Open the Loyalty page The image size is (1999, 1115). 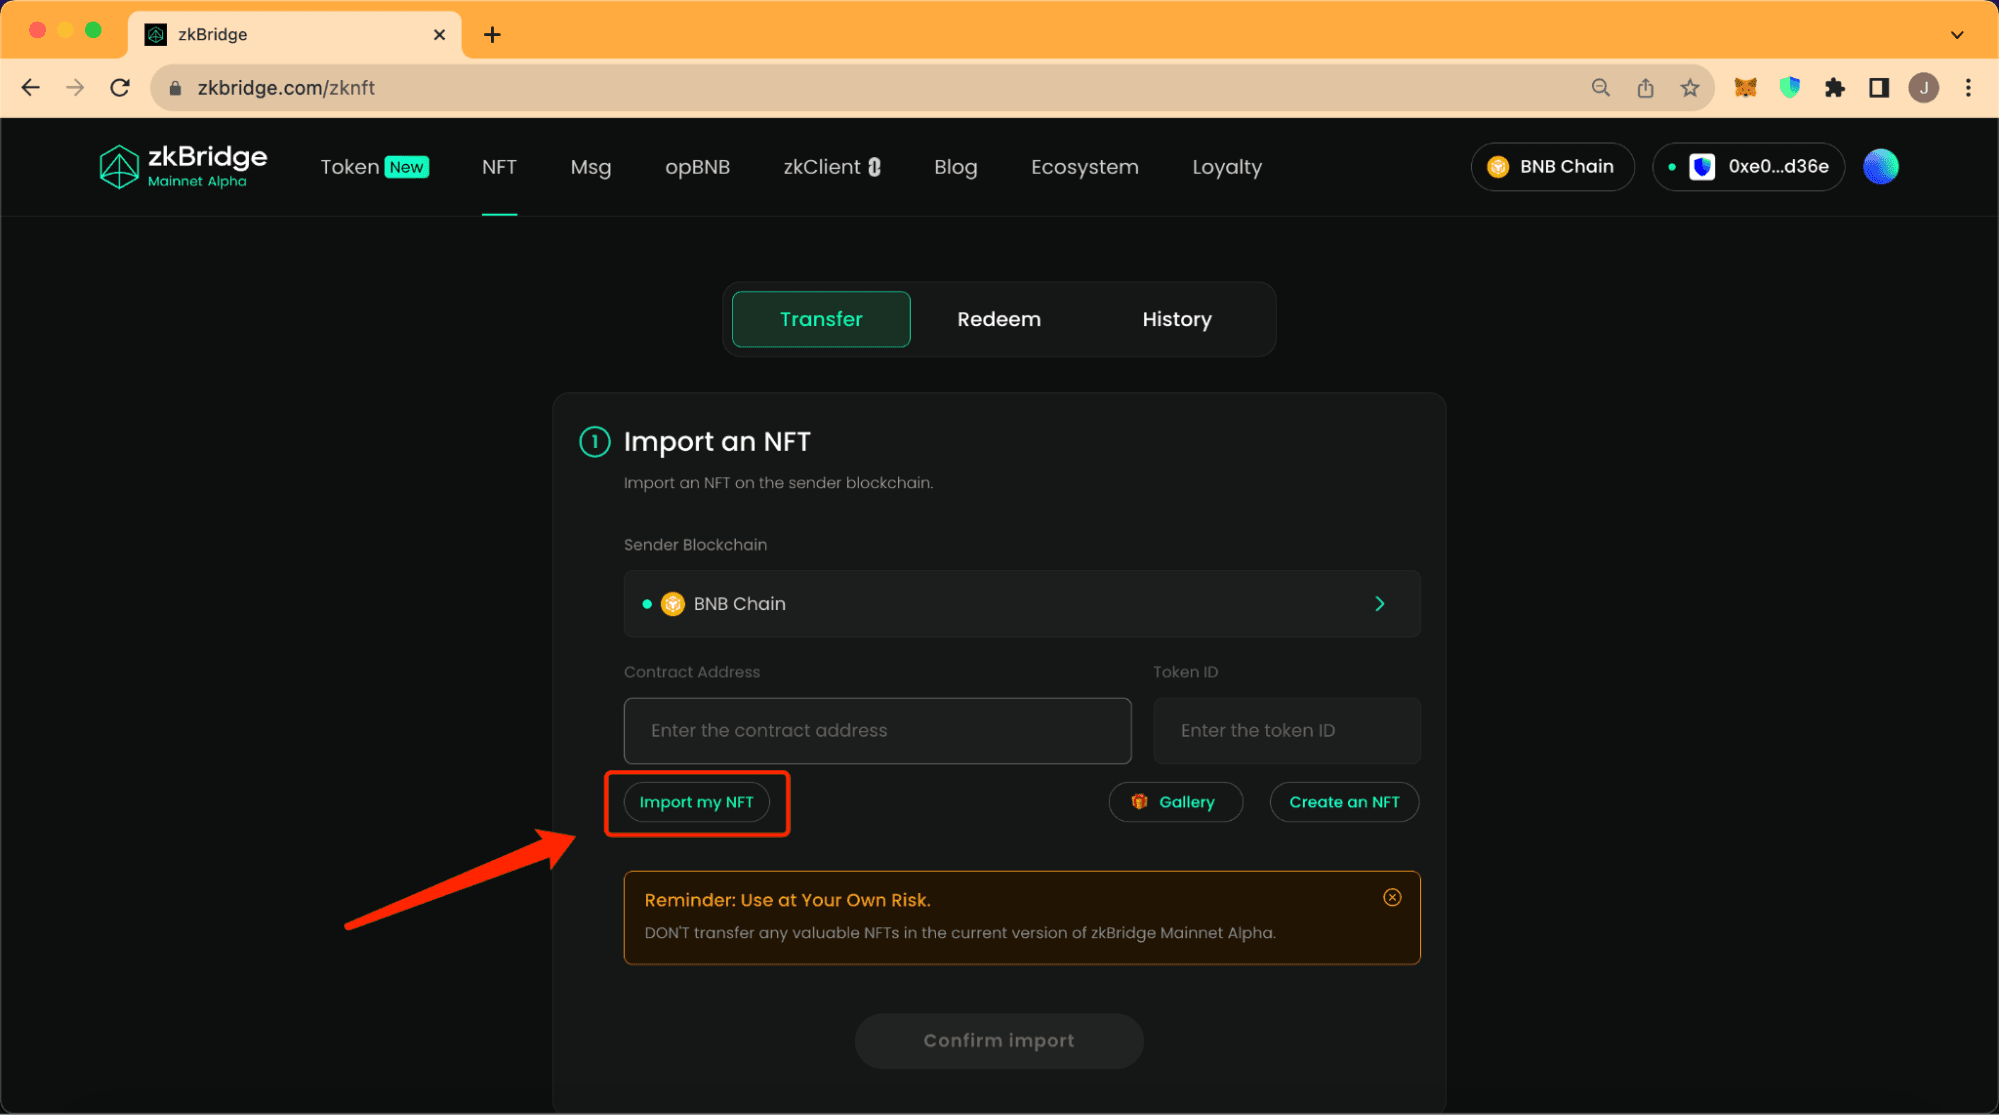point(1227,167)
